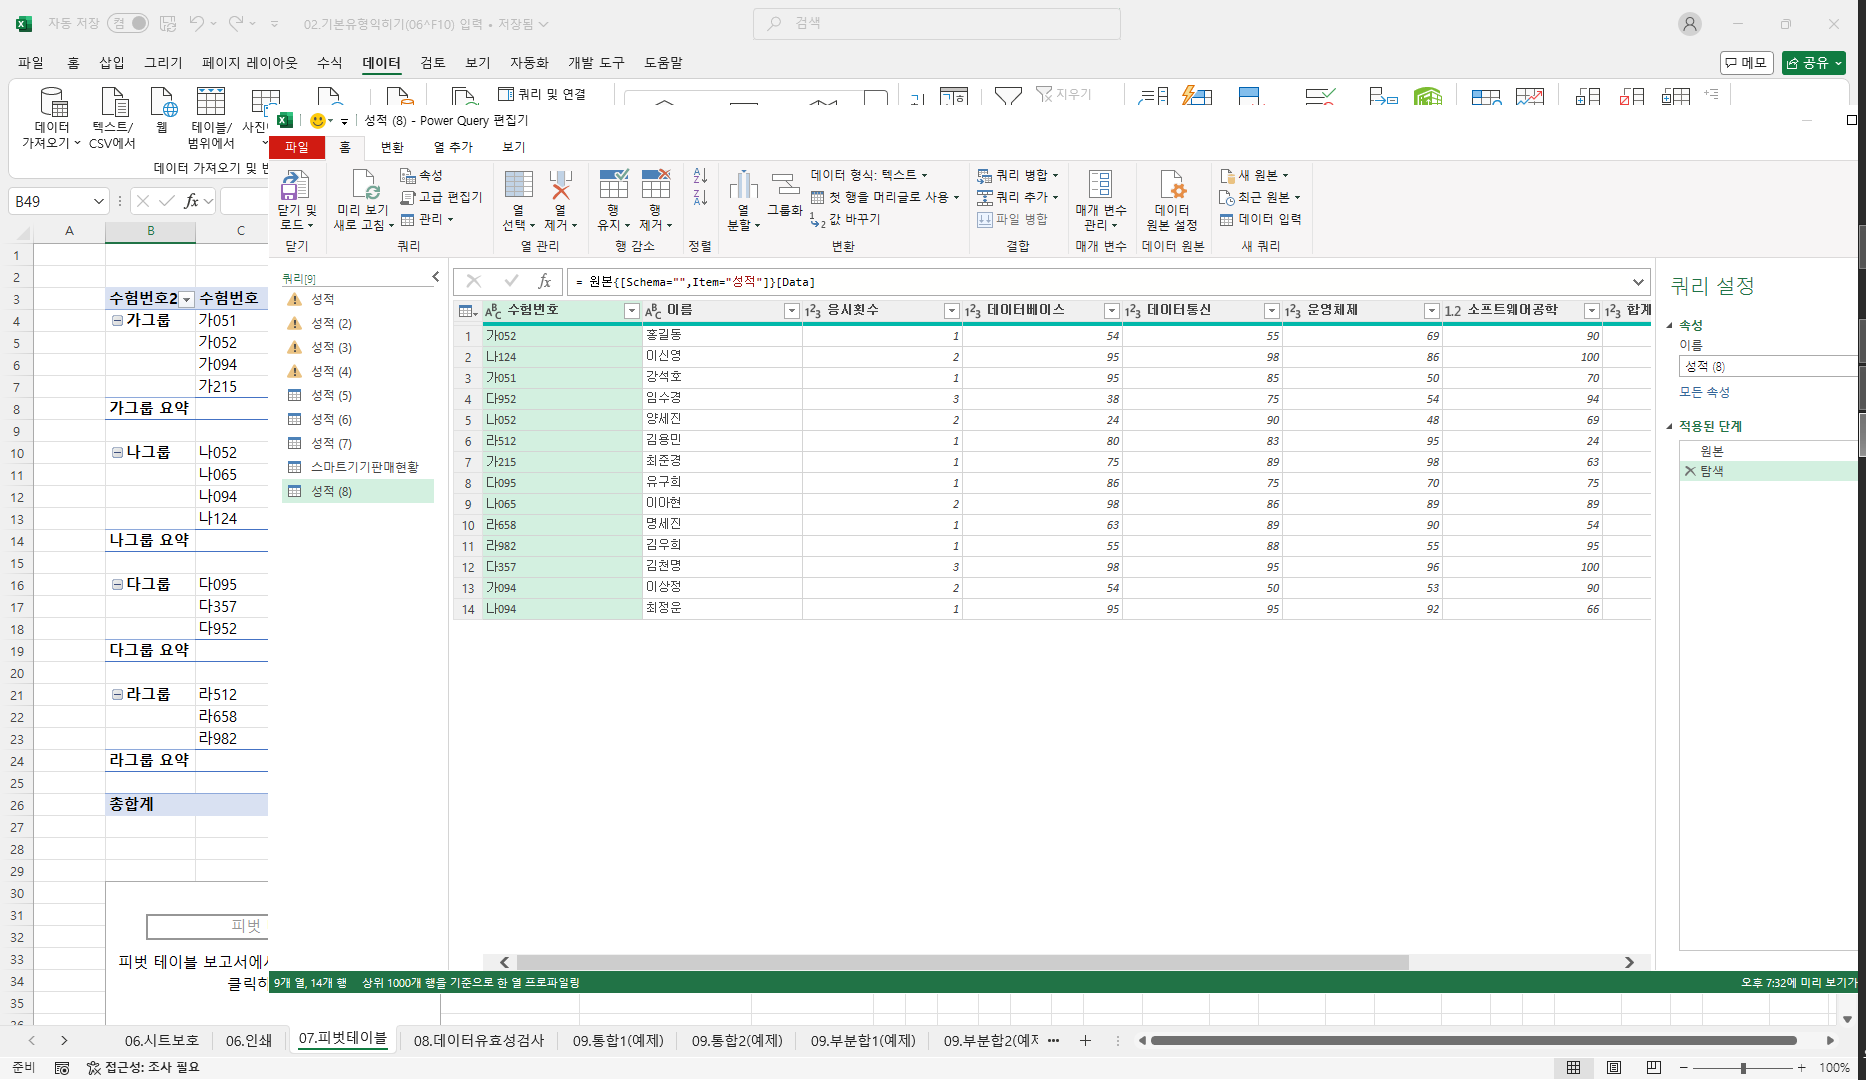Click the Remove Rows (행 제거) icon
The width and height of the screenshot is (1866, 1080).
coord(655,185)
